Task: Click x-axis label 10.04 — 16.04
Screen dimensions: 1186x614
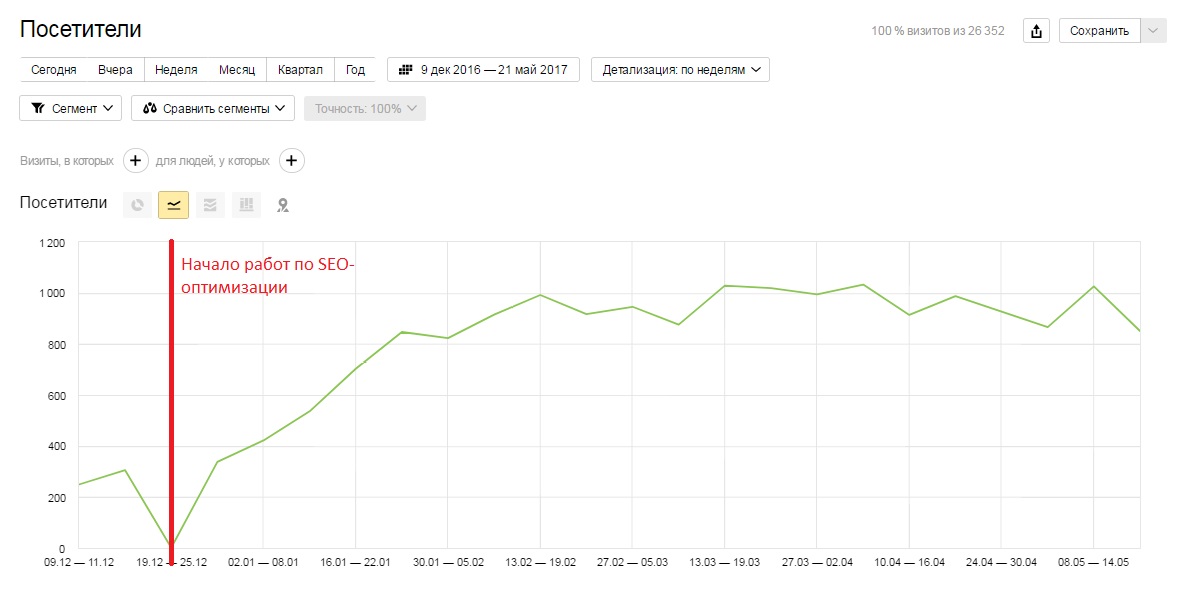Action: pyautogui.click(x=909, y=563)
